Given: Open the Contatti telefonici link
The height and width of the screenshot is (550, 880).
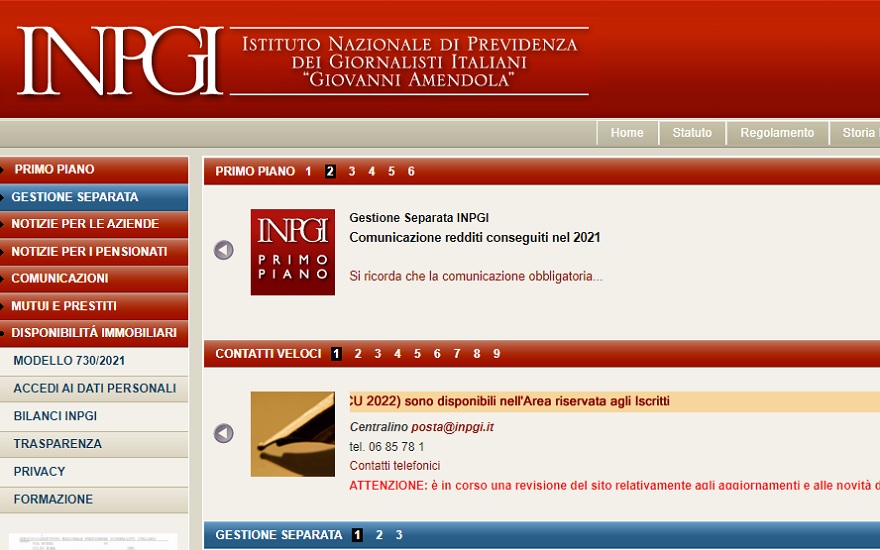Looking at the screenshot, I should pos(395,466).
